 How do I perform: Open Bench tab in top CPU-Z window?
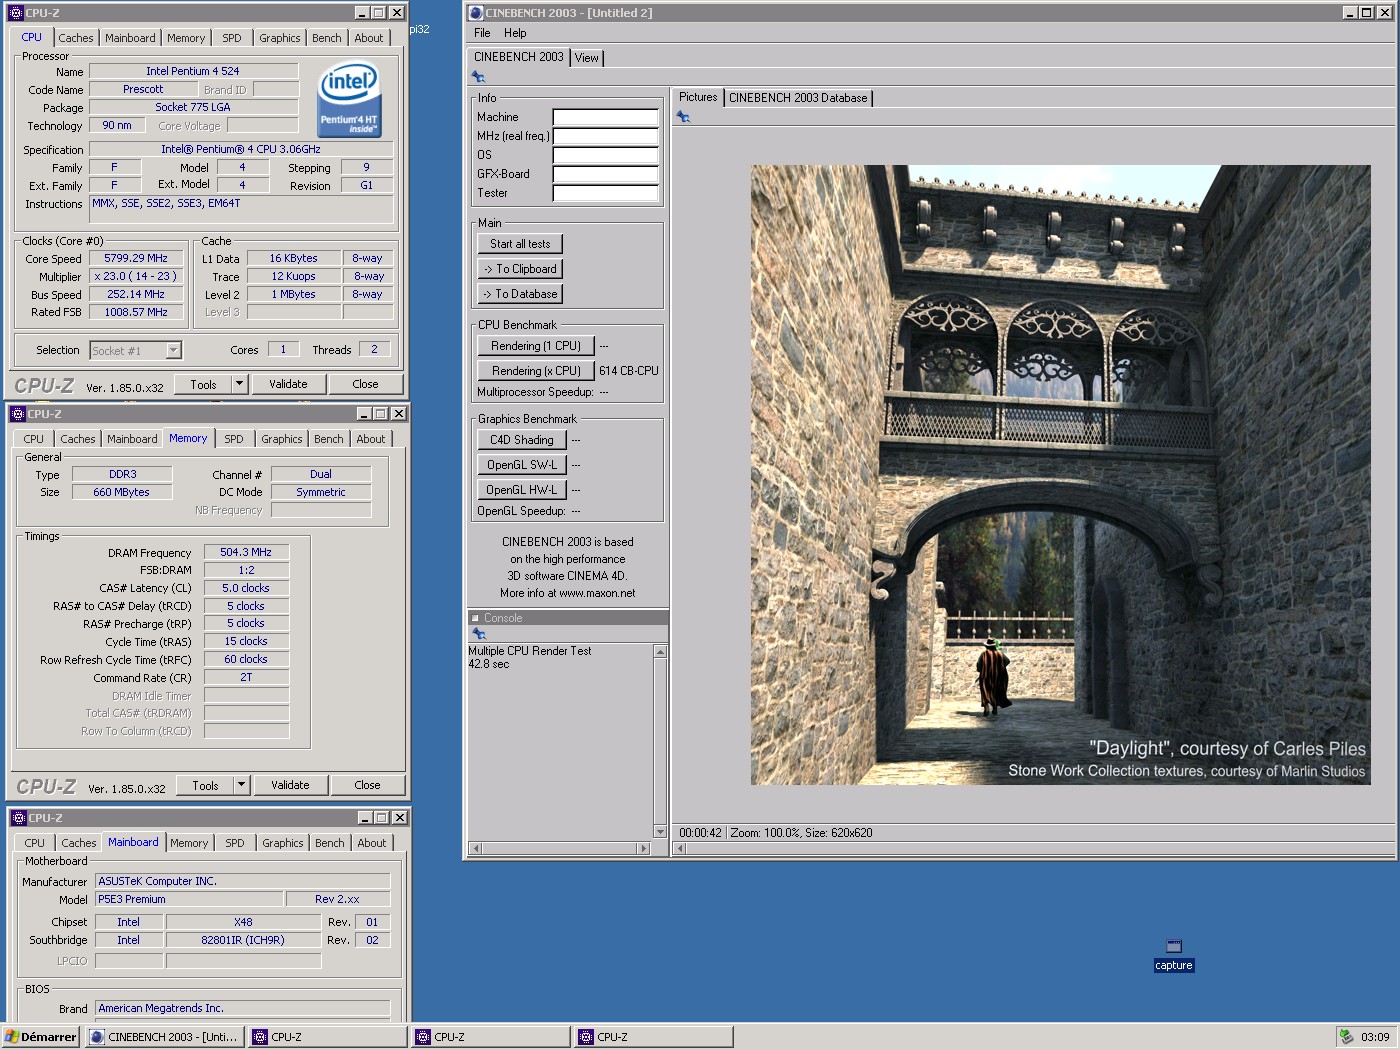(x=327, y=38)
